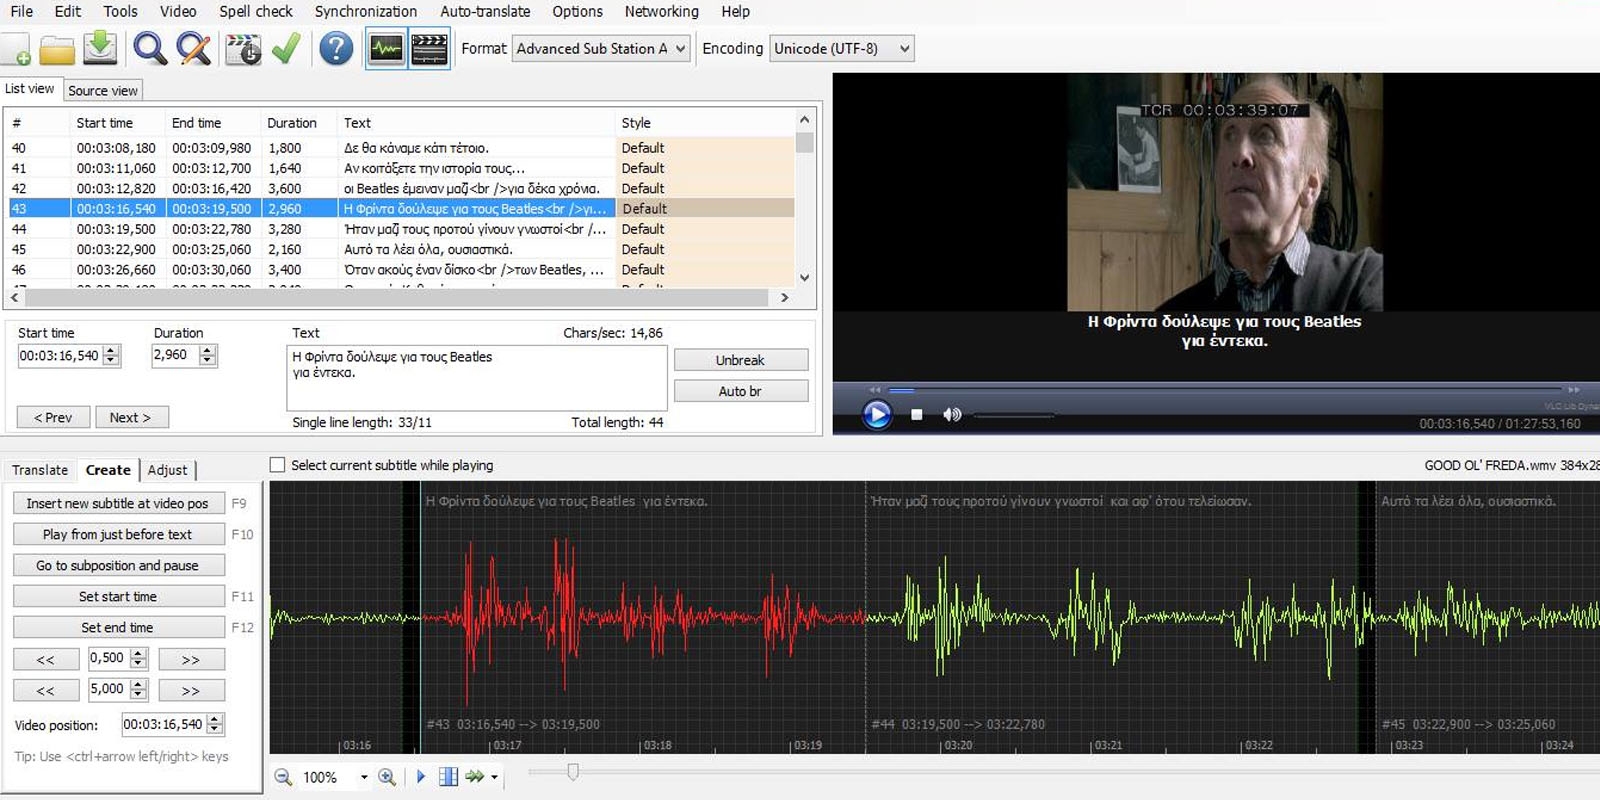Click the waveform position slider handle
Viewport: 1600px width, 800px height.
click(x=572, y=771)
